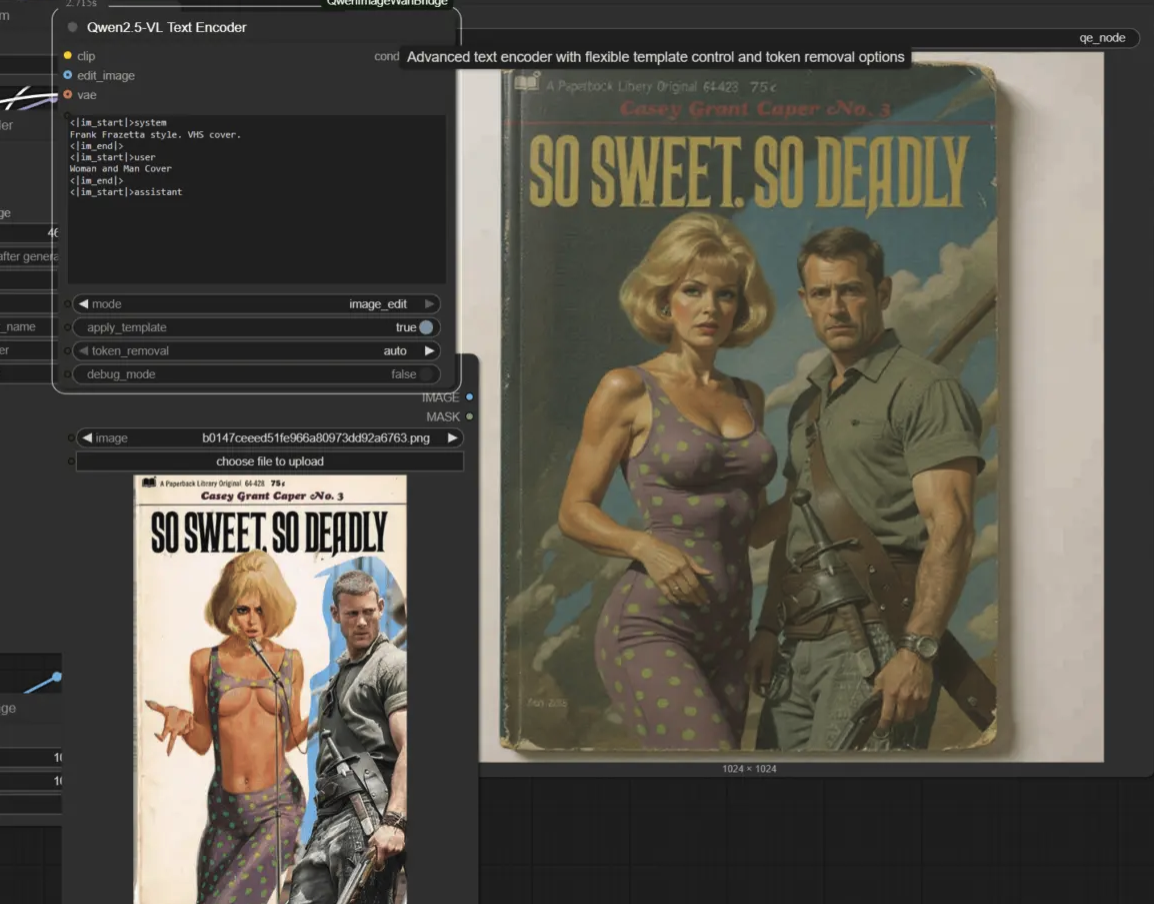Click the IMAGE output socket dot
Image resolution: width=1154 pixels, height=904 pixels.
469,398
